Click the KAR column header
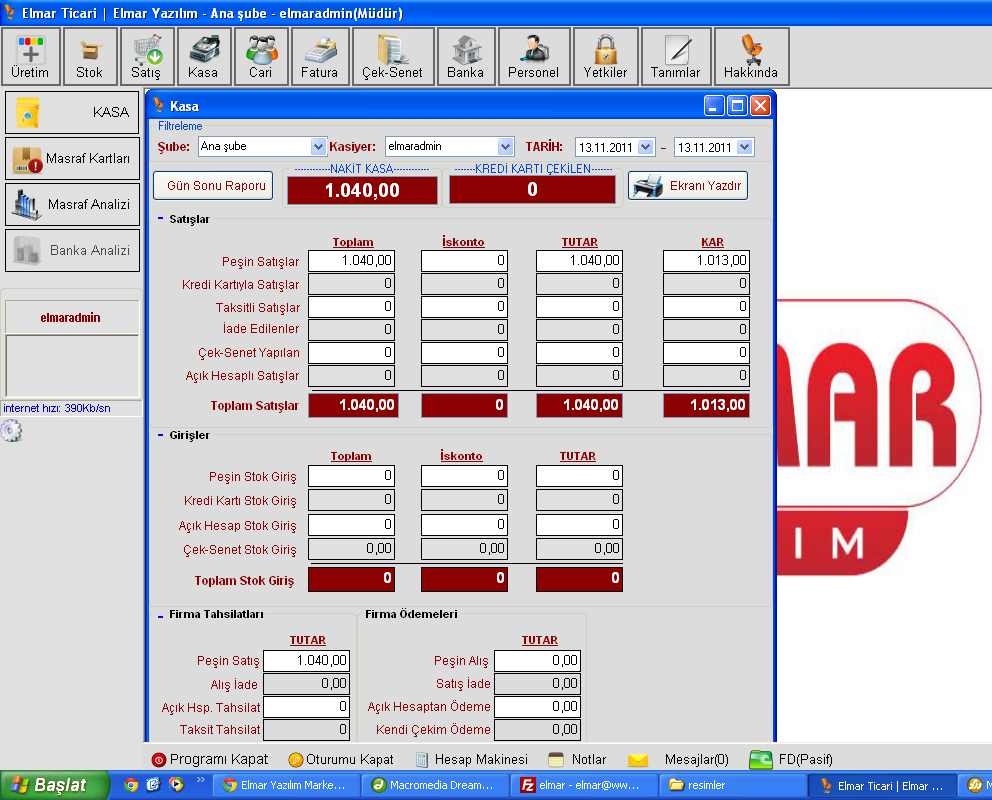 [x=712, y=242]
